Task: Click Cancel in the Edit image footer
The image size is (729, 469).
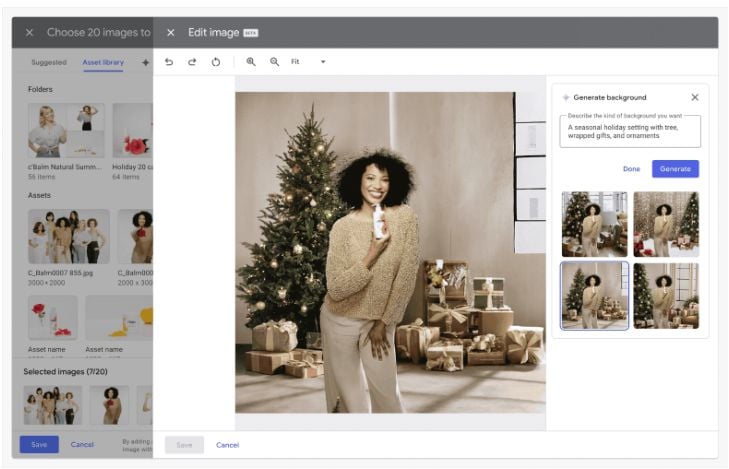Action: point(228,444)
